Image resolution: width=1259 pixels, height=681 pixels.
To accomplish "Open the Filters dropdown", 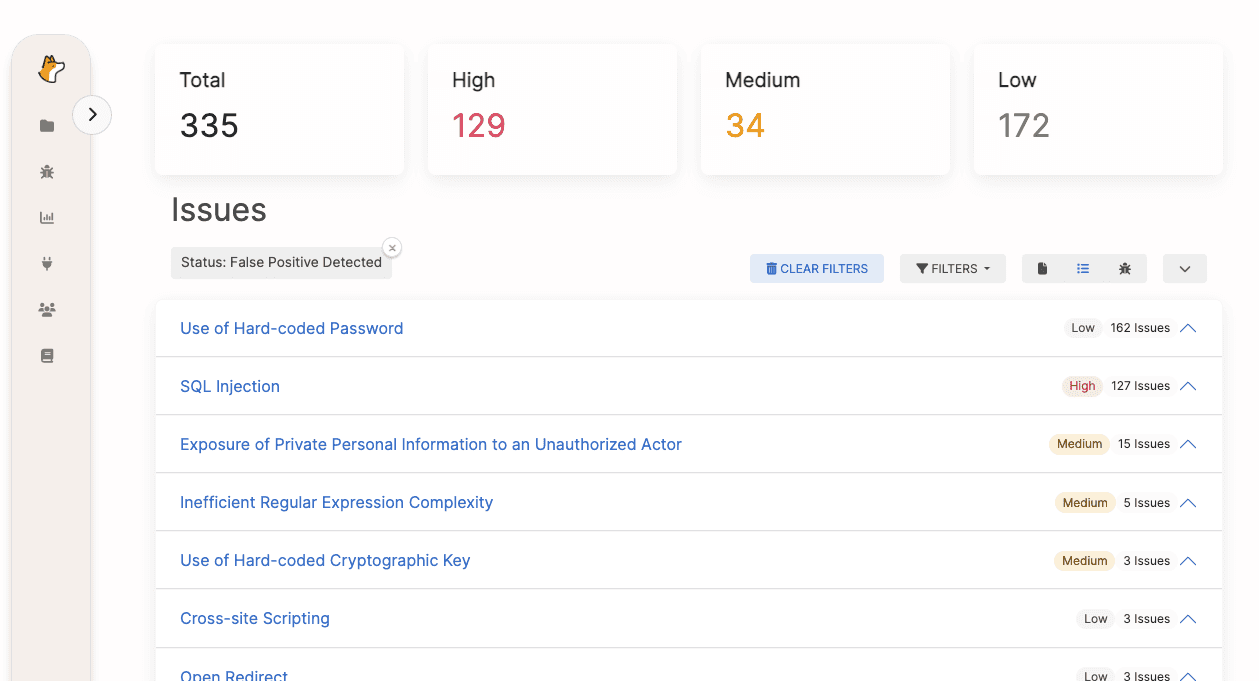I will coord(952,269).
